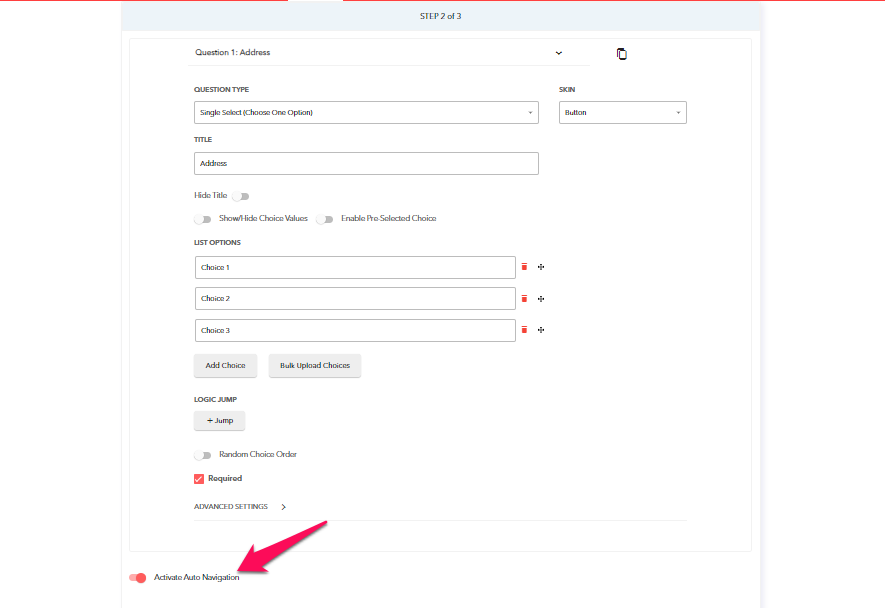Image resolution: width=885 pixels, height=608 pixels.
Task: Click the move handle next to Choice 1
Action: pos(541,267)
